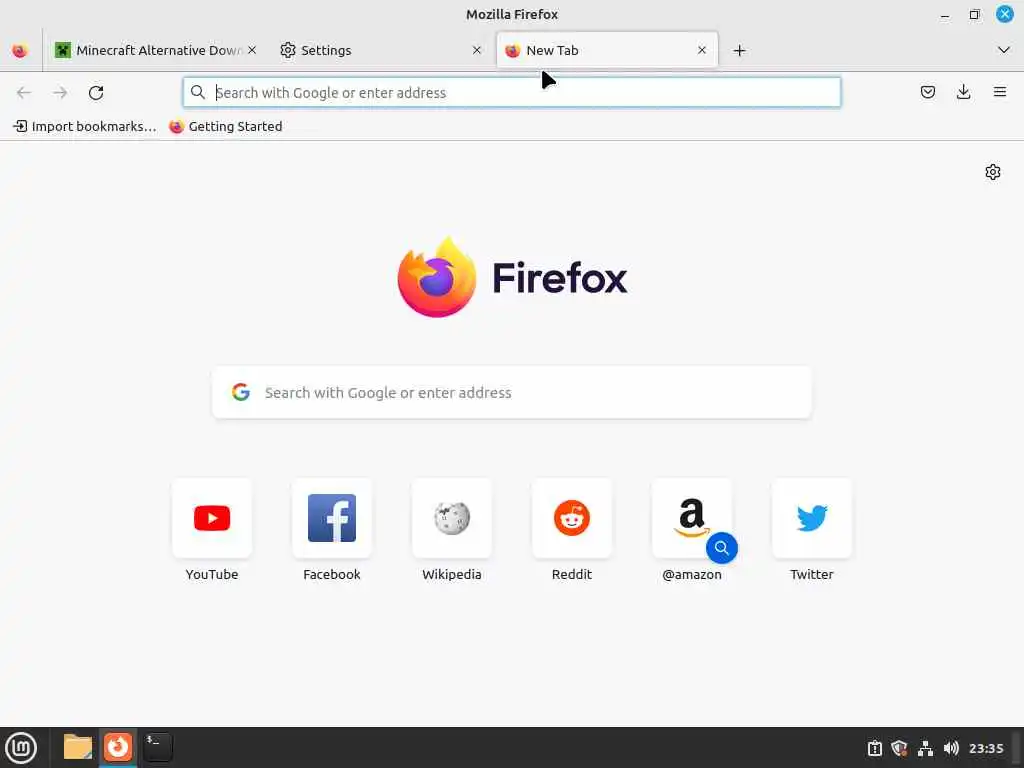Open terminal from taskbar
Image resolution: width=1024 pixels, height=768 pixels.
[x=158, y=747]
